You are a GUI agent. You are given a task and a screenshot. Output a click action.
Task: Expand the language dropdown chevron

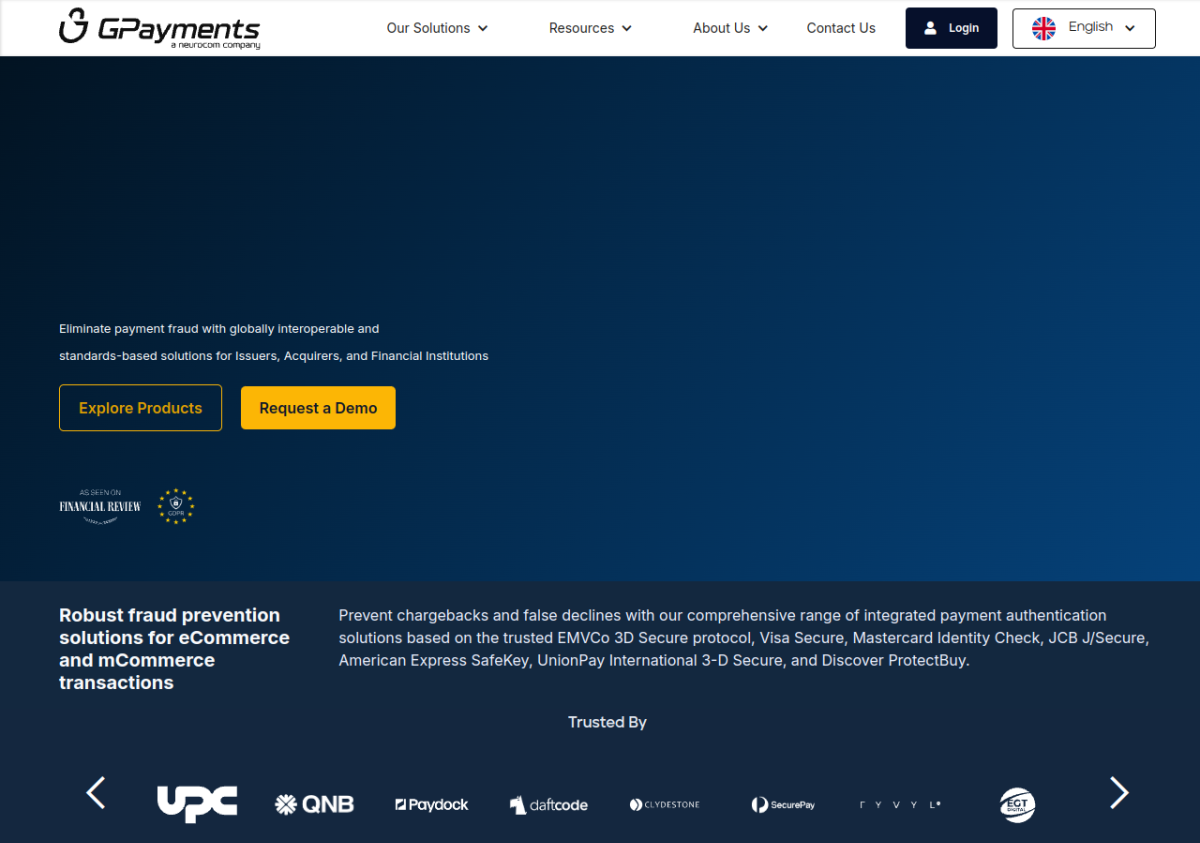tap(1130, 28)
